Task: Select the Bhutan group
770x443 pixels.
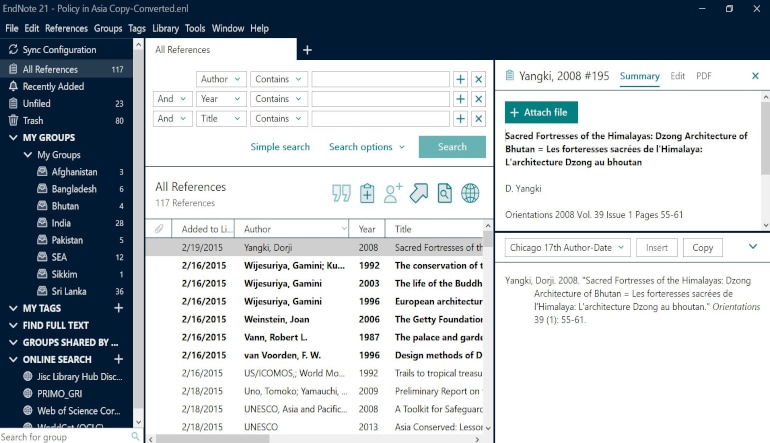Action: (x=66, y=206)
